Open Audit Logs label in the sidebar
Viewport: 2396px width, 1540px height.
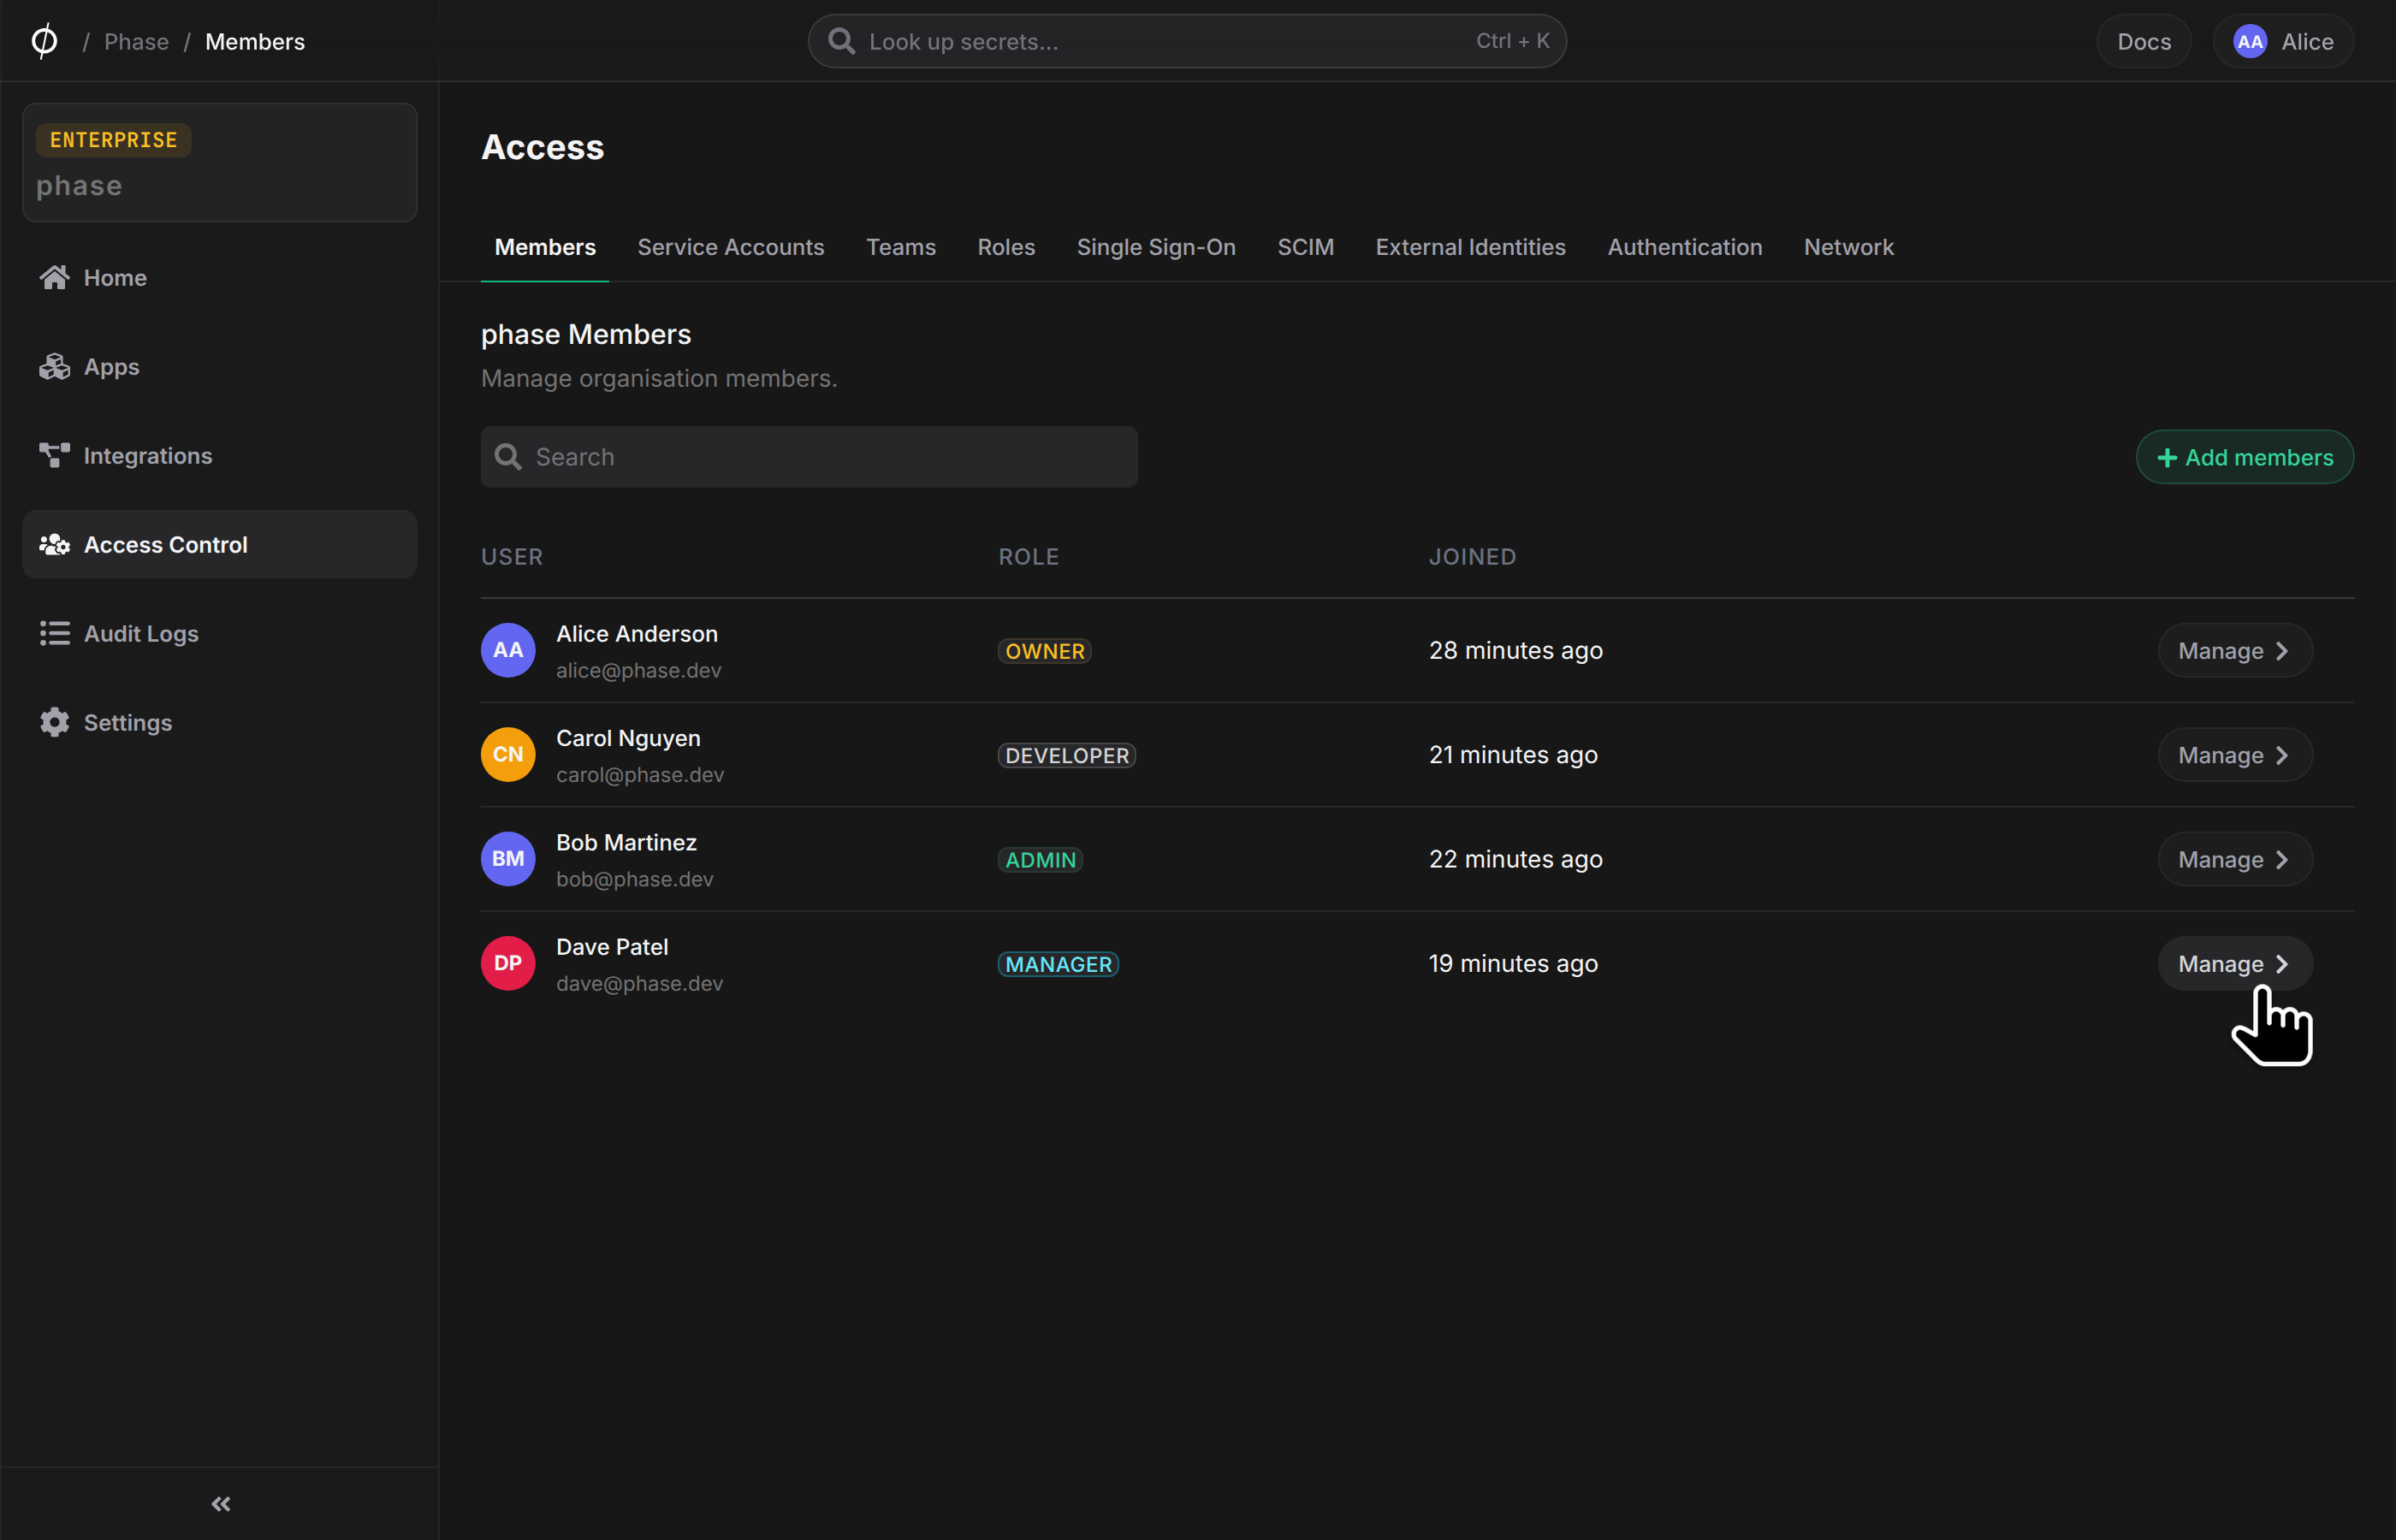[141, 634]
